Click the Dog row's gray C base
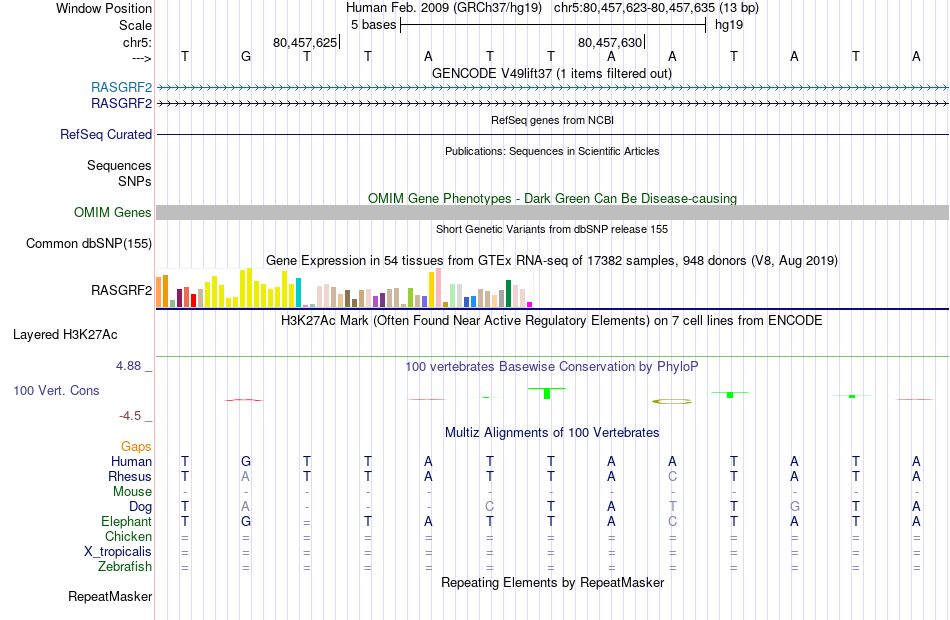The height and width of the screenshot is (620, 950). coord(490,506)
